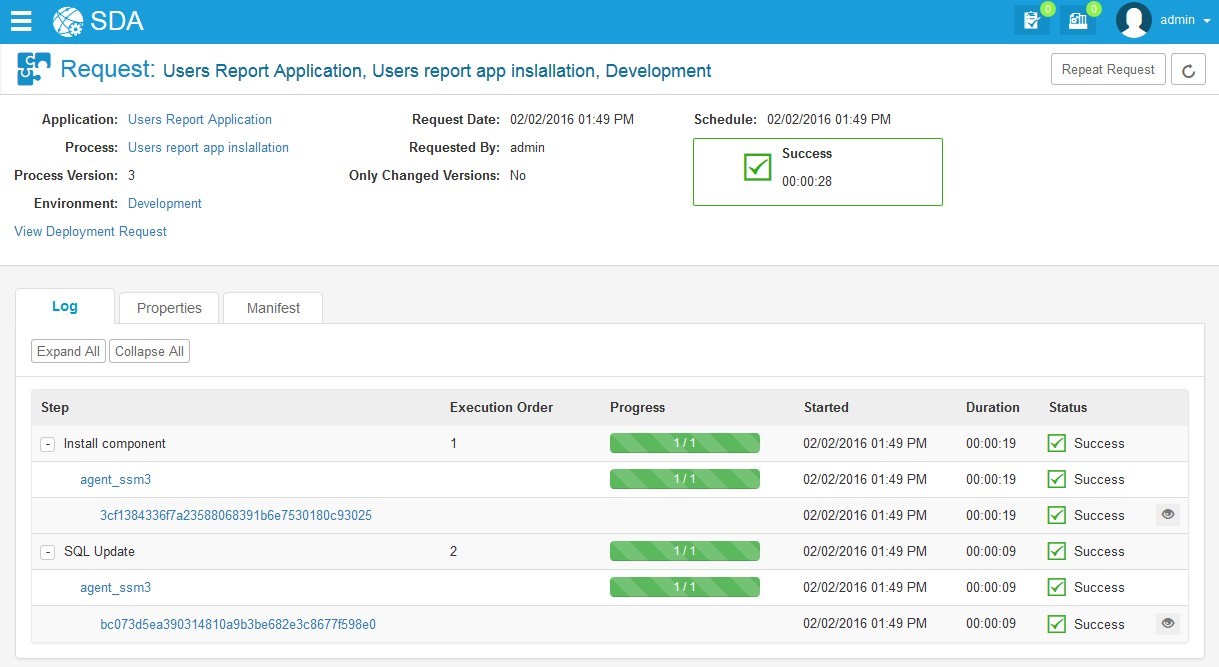
Task: Click execution order 2 of SQL Update
Action: coord(453,551)
